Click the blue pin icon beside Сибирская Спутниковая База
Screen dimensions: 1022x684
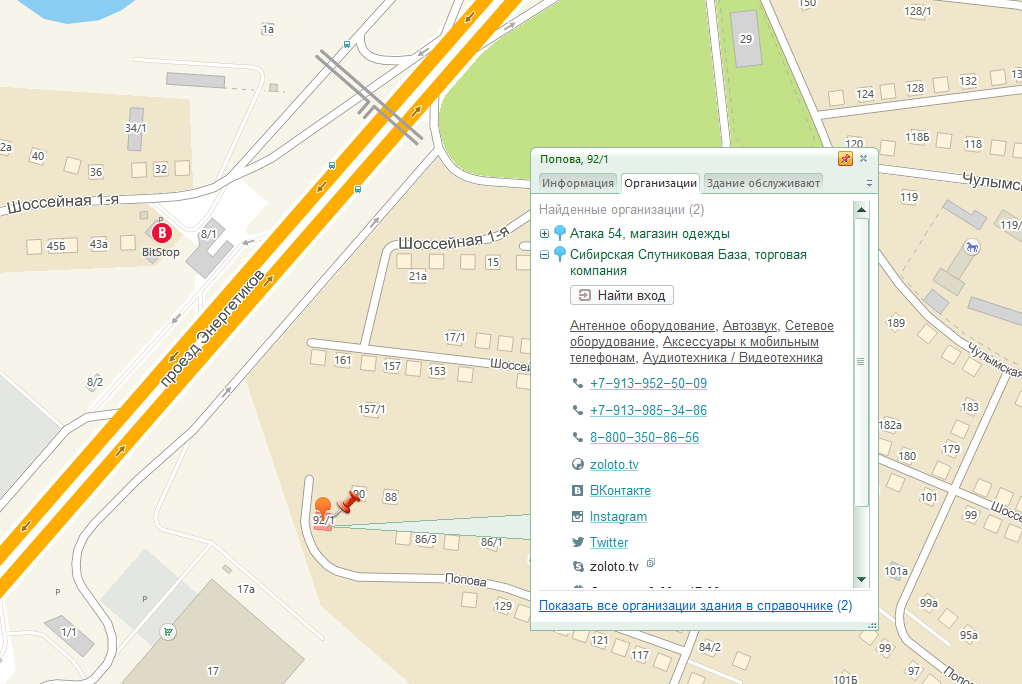pos(560,254)
